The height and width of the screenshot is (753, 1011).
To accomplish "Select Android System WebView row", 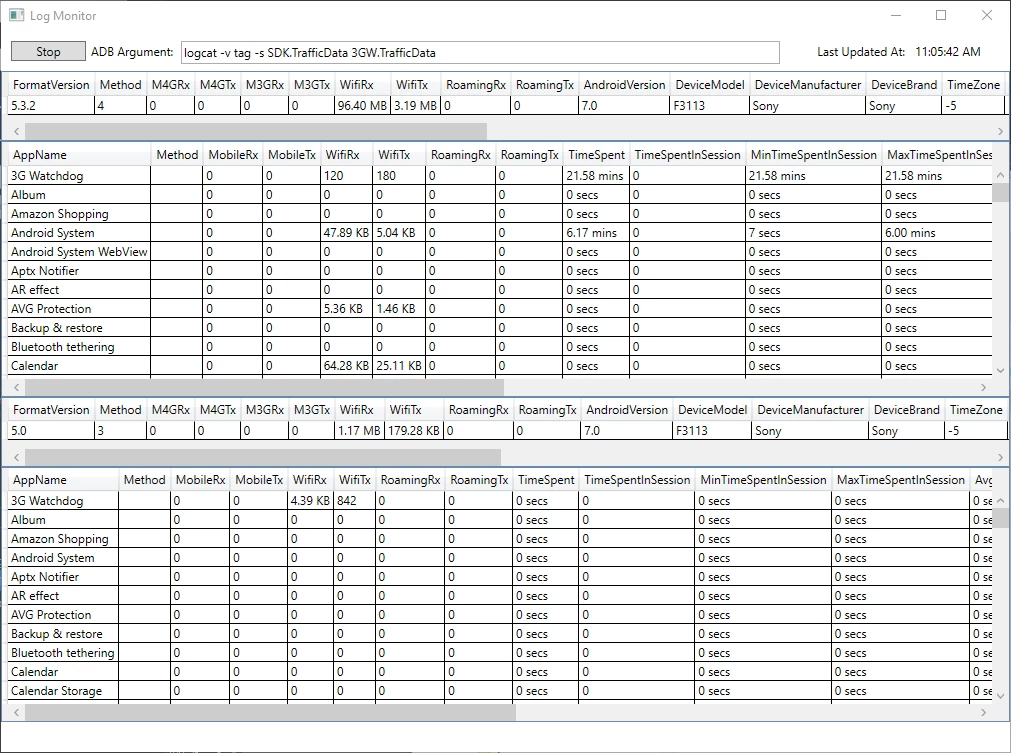I will coord(500,251).
